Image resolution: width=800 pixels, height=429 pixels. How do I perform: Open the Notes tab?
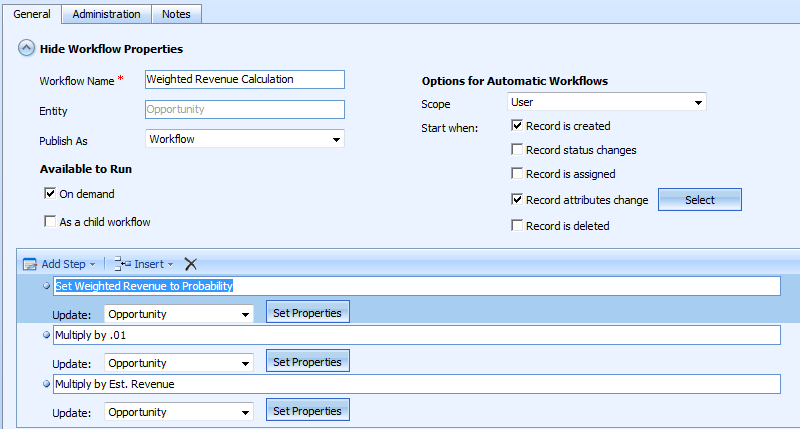[177, 14]
